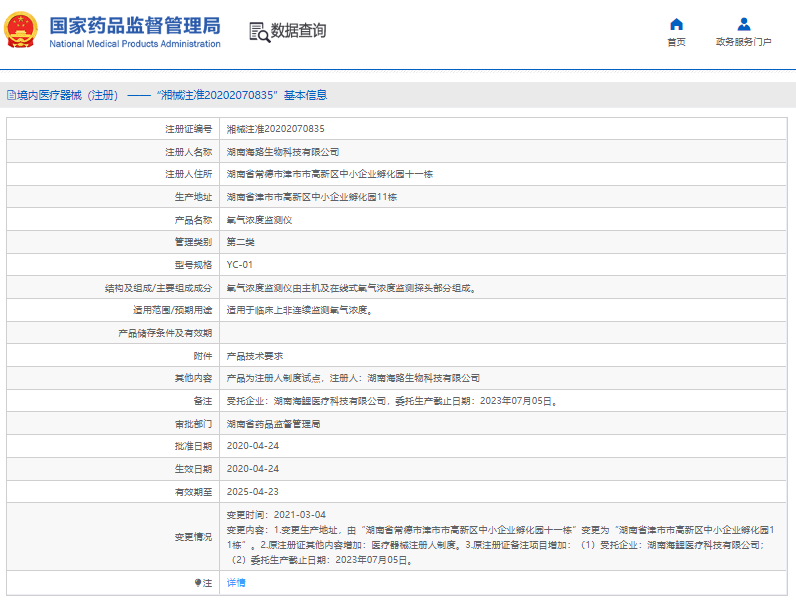Viewport: 796px width, 601px height.
Task: Select product name 氧气浓度监测仪
Action: click(x=259, y=220)
